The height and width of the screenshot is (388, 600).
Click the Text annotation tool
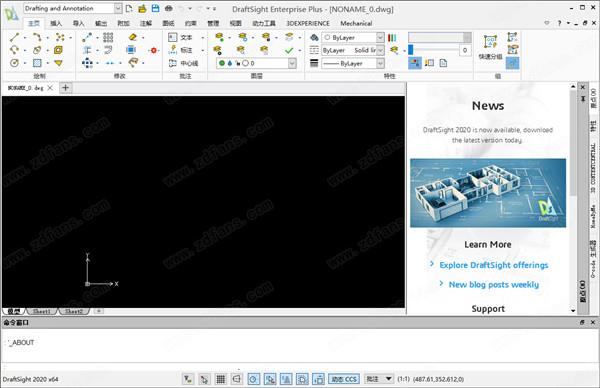(181, 37)
